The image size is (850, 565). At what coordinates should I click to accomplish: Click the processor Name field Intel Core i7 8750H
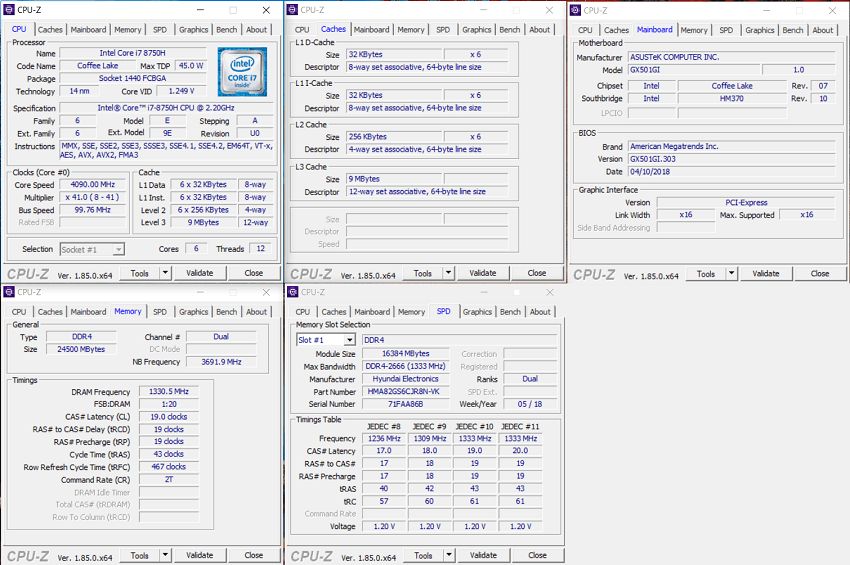click(133, 53)
